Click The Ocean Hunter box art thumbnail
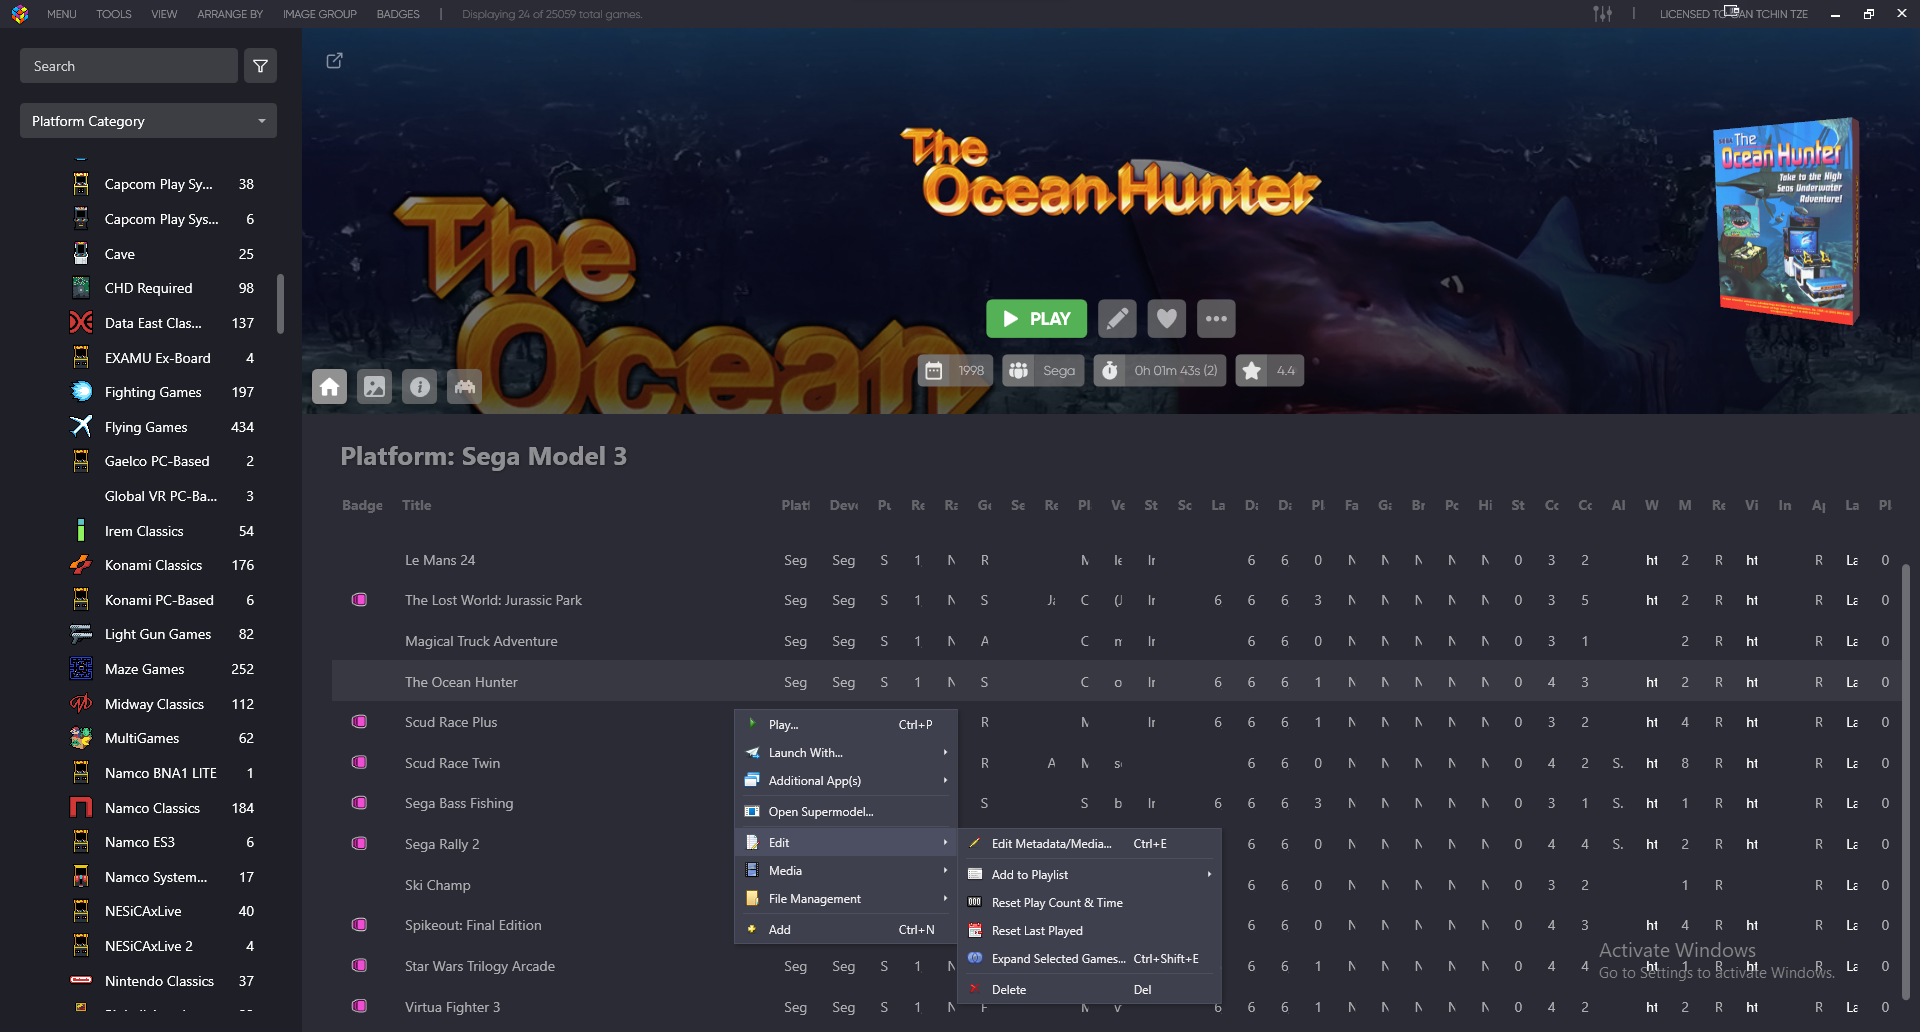Screen dimensions: 1920x1032 coord(1787,222)
